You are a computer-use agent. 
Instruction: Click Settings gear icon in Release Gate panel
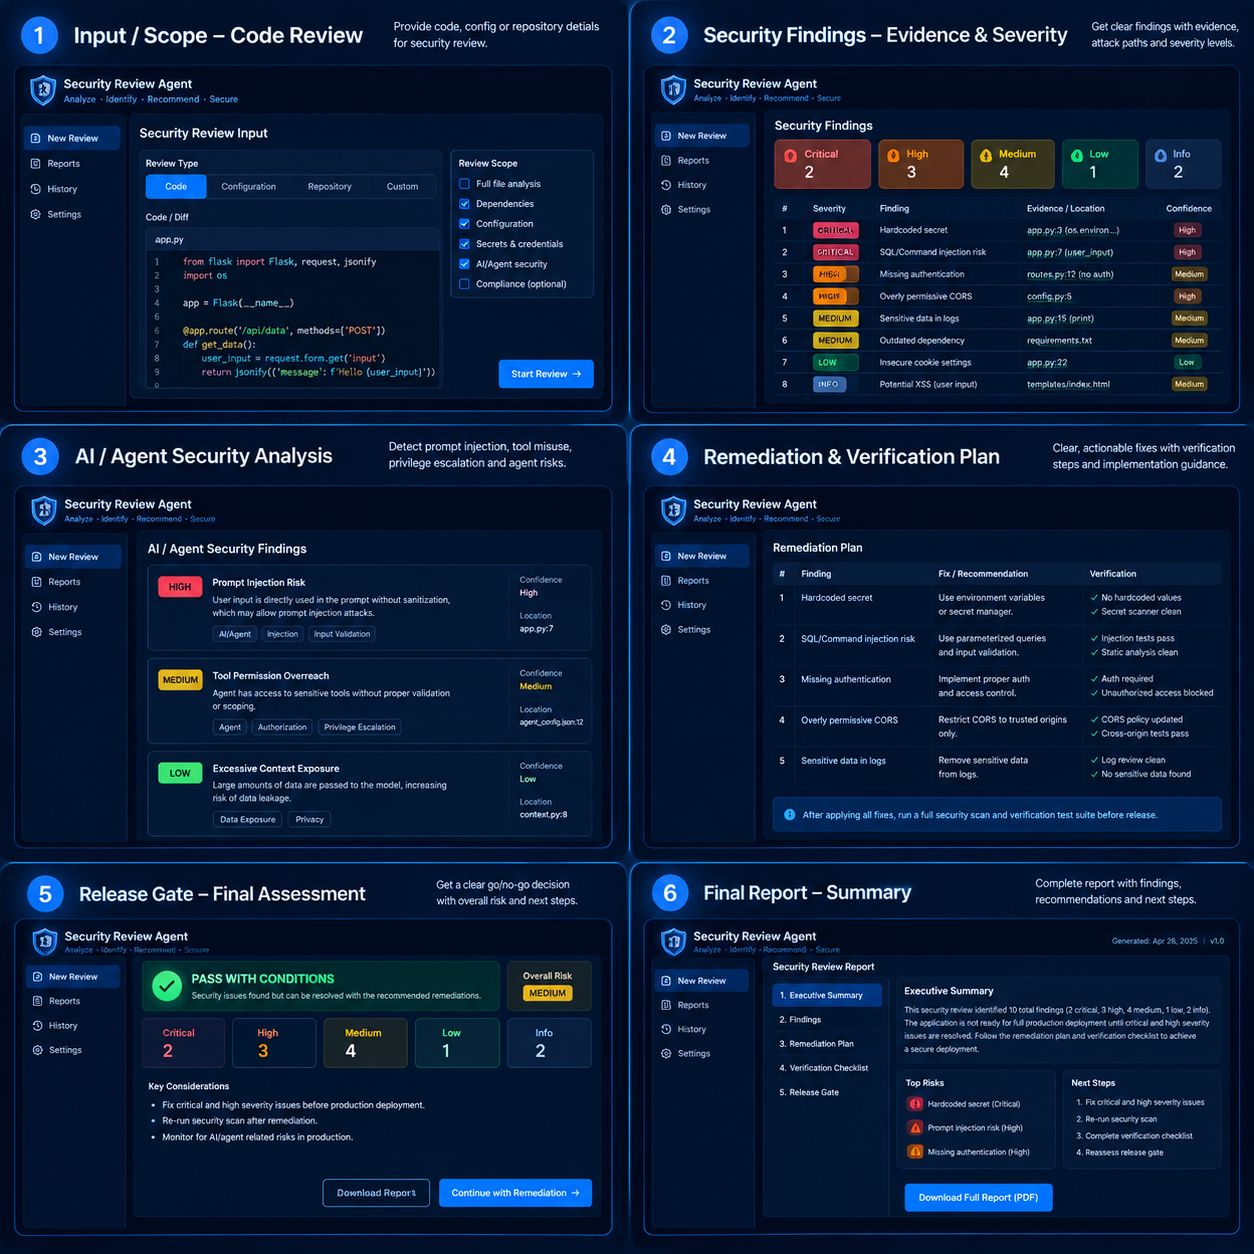[37, 1050]
